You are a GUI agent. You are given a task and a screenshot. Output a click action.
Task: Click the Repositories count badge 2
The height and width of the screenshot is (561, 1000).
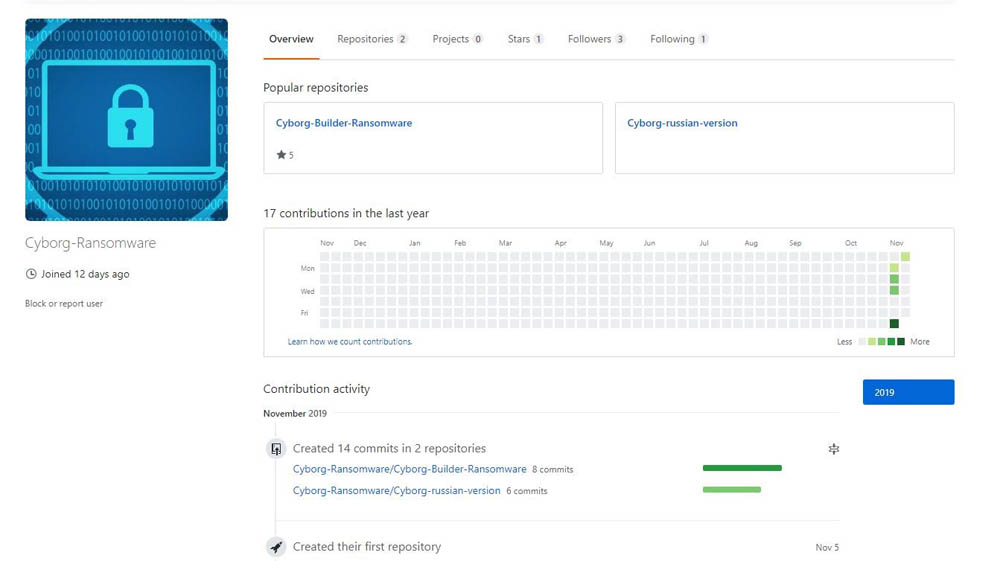(x=402, y=39)
